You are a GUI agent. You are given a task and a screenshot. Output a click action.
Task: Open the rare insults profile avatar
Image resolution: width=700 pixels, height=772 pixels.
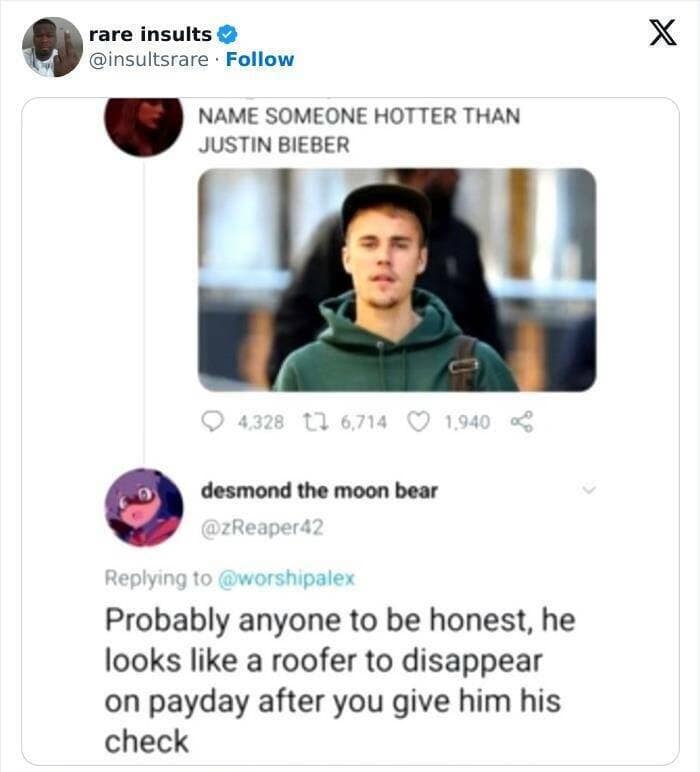click(x=52, y=47)
